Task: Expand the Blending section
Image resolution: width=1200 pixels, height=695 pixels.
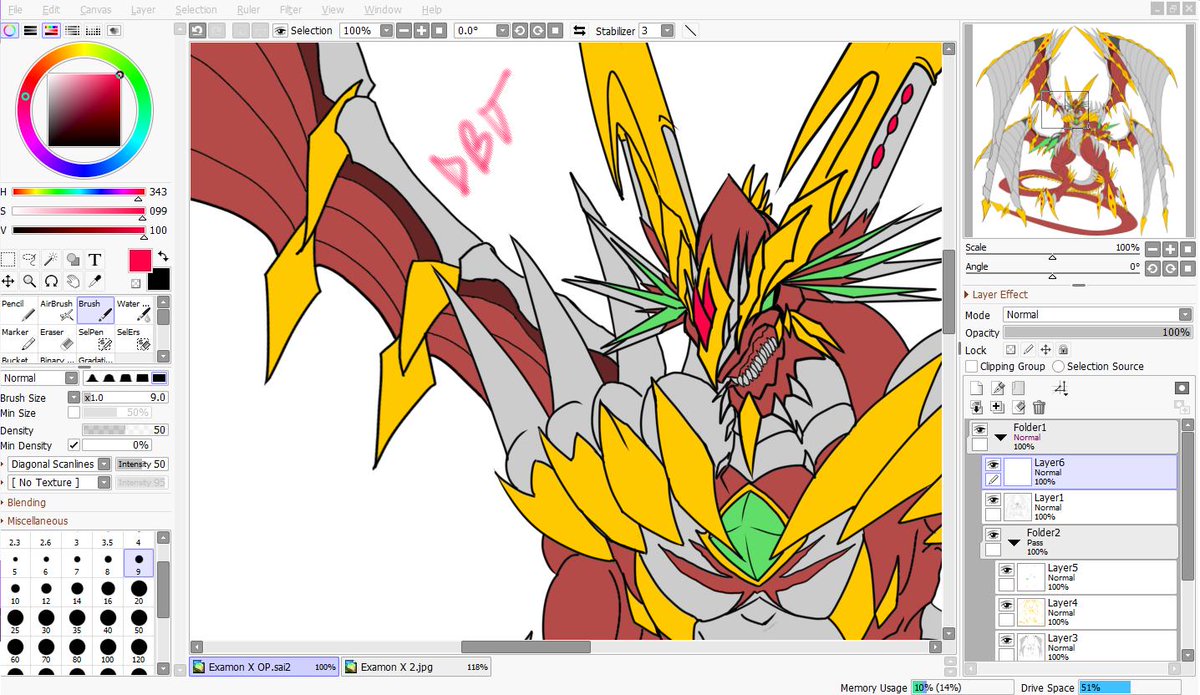Action: coord(23,503)
